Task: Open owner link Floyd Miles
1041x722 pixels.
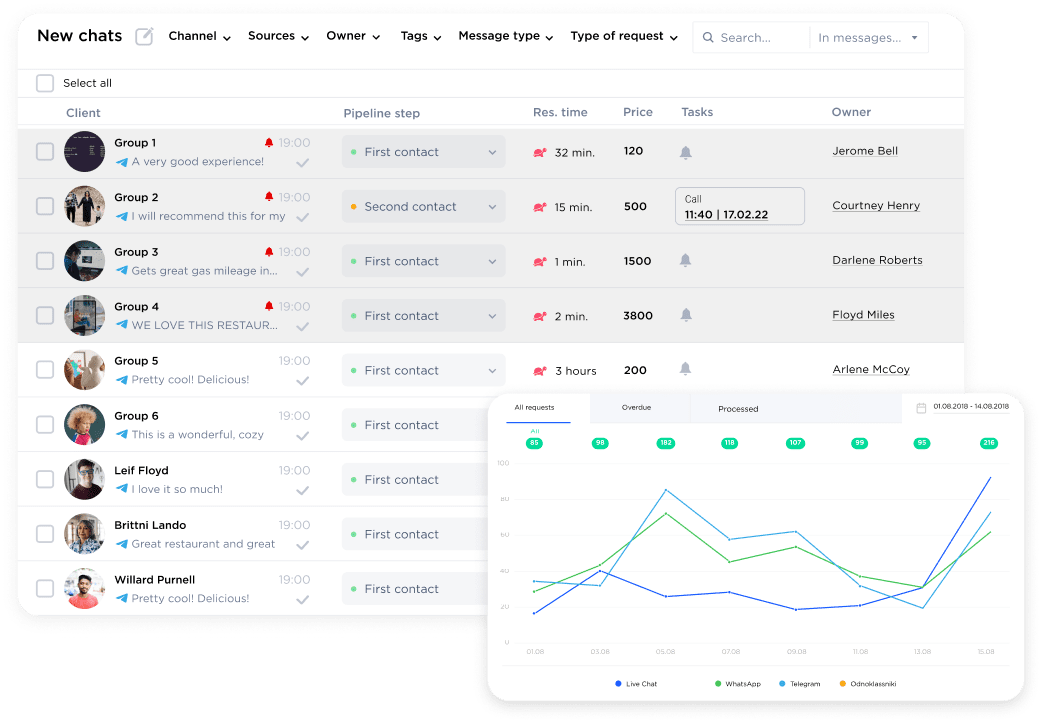Action: [x=864, y=315]
